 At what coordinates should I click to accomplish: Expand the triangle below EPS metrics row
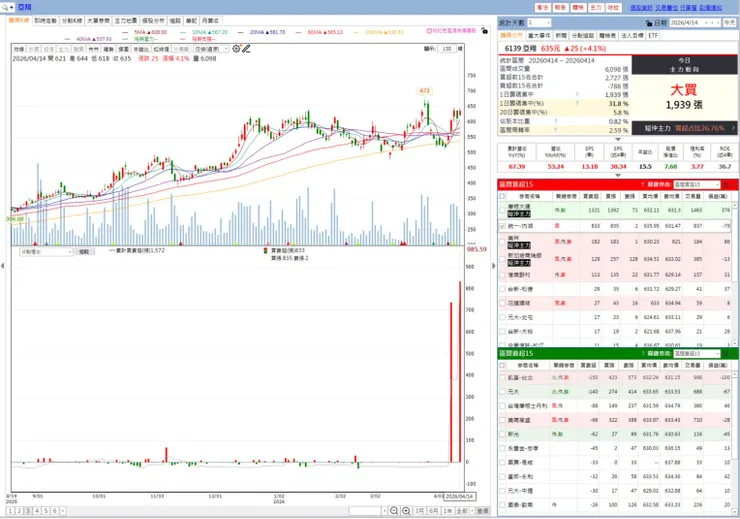(x=618, y=175)
